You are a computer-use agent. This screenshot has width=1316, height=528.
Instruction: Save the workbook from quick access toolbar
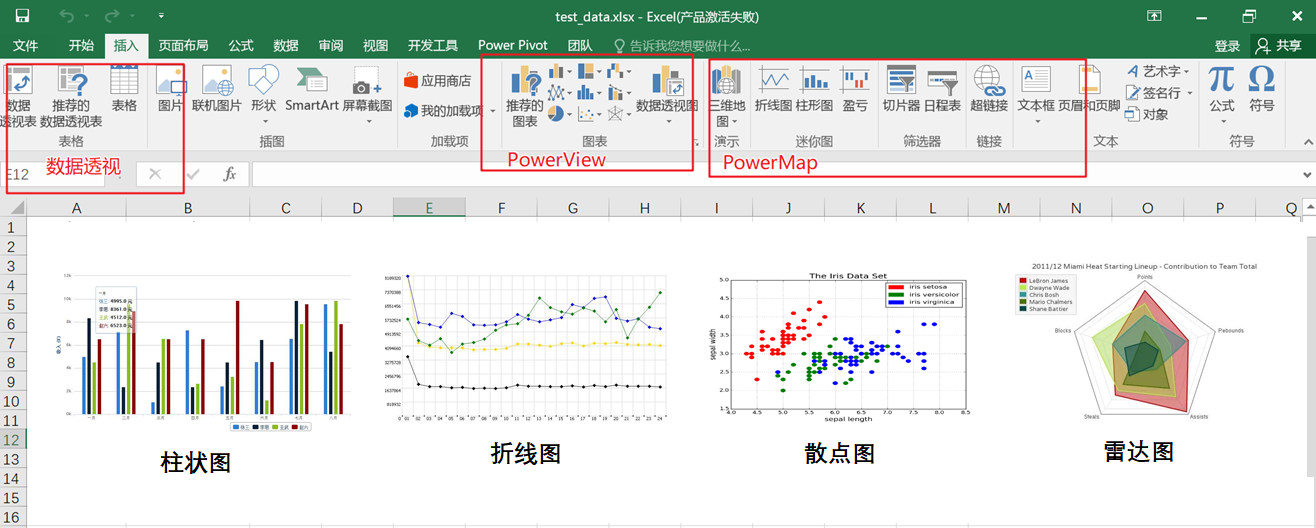coord(22,16)
